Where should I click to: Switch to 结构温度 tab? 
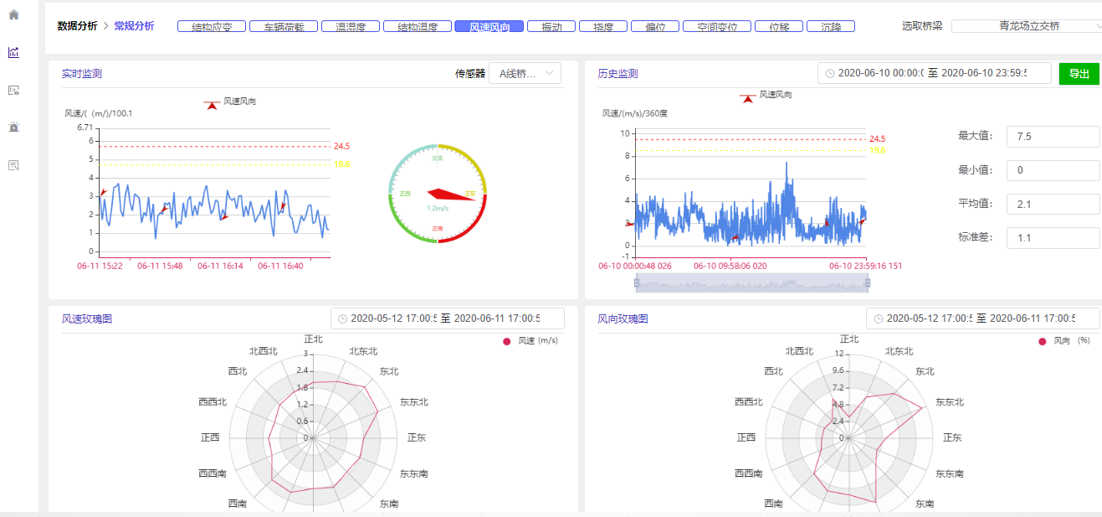[417, 27]
